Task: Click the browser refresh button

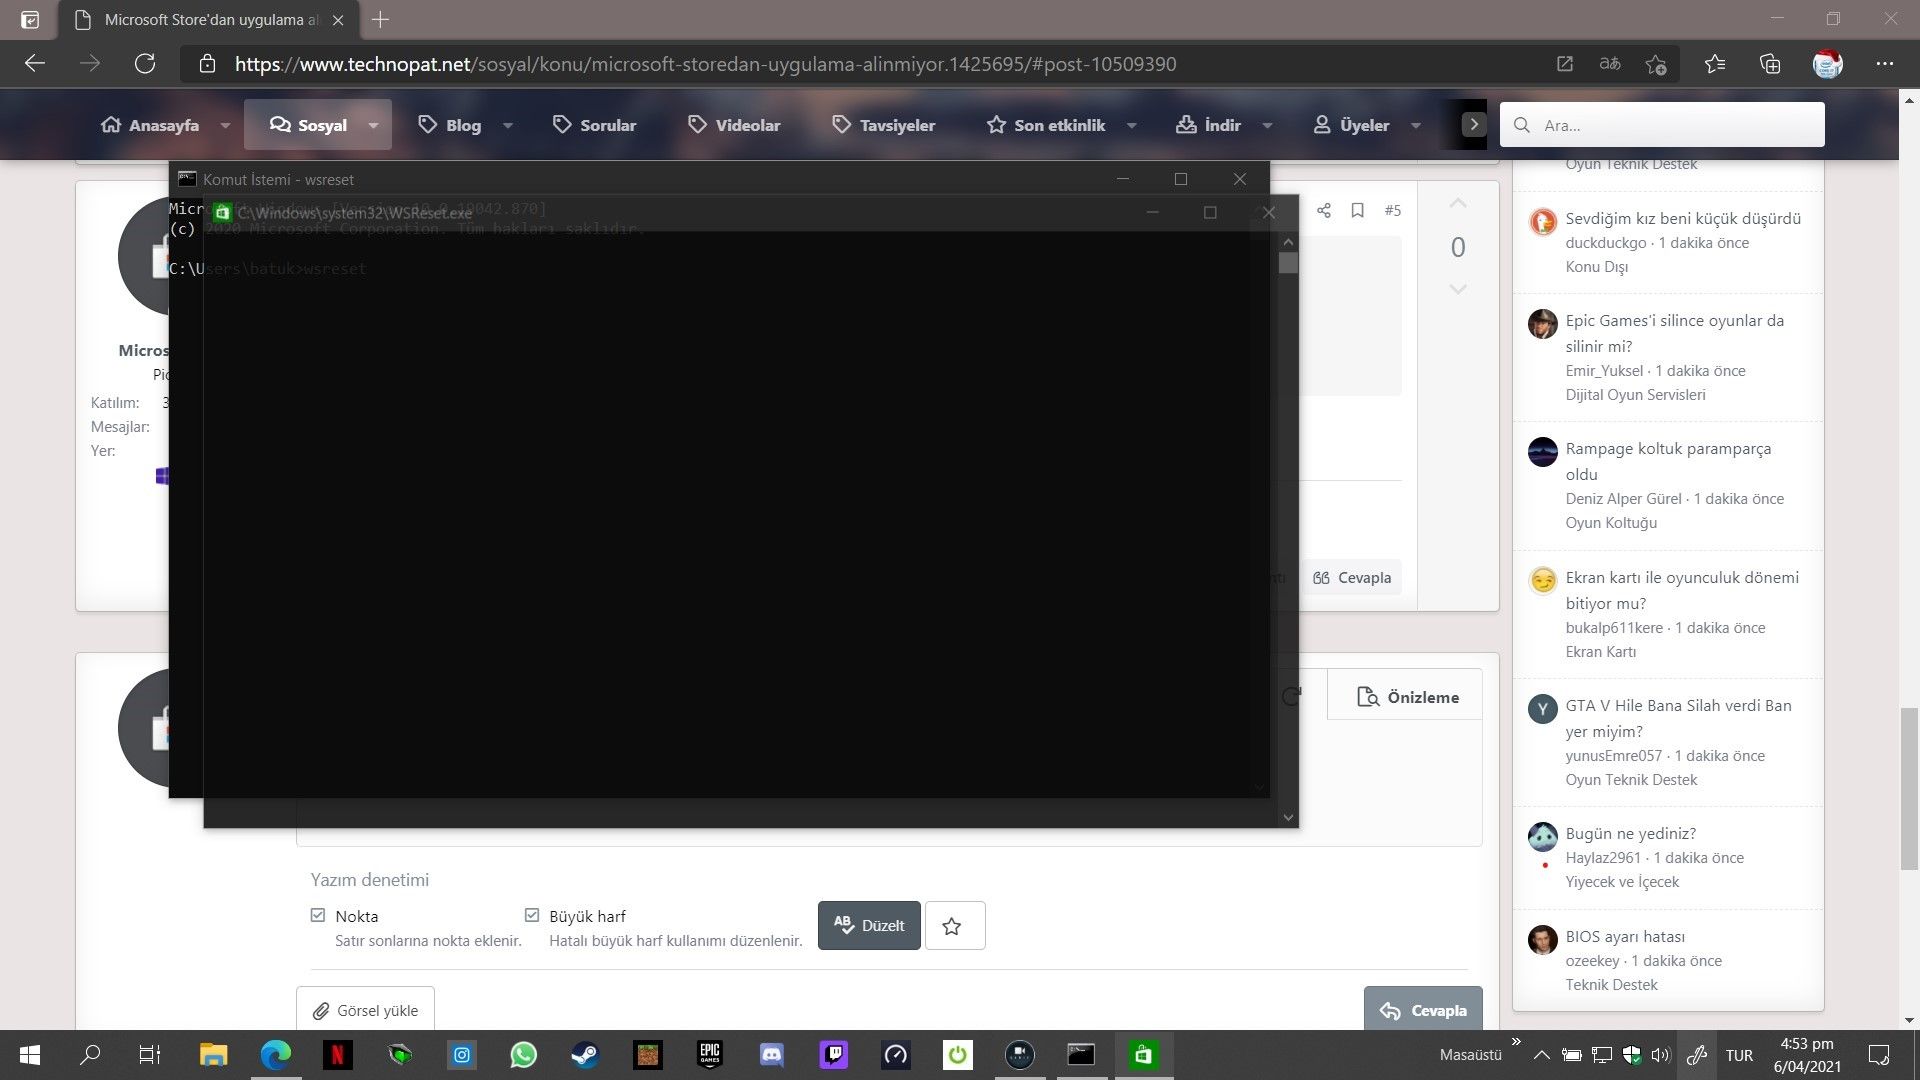Action: pos(145,64)
